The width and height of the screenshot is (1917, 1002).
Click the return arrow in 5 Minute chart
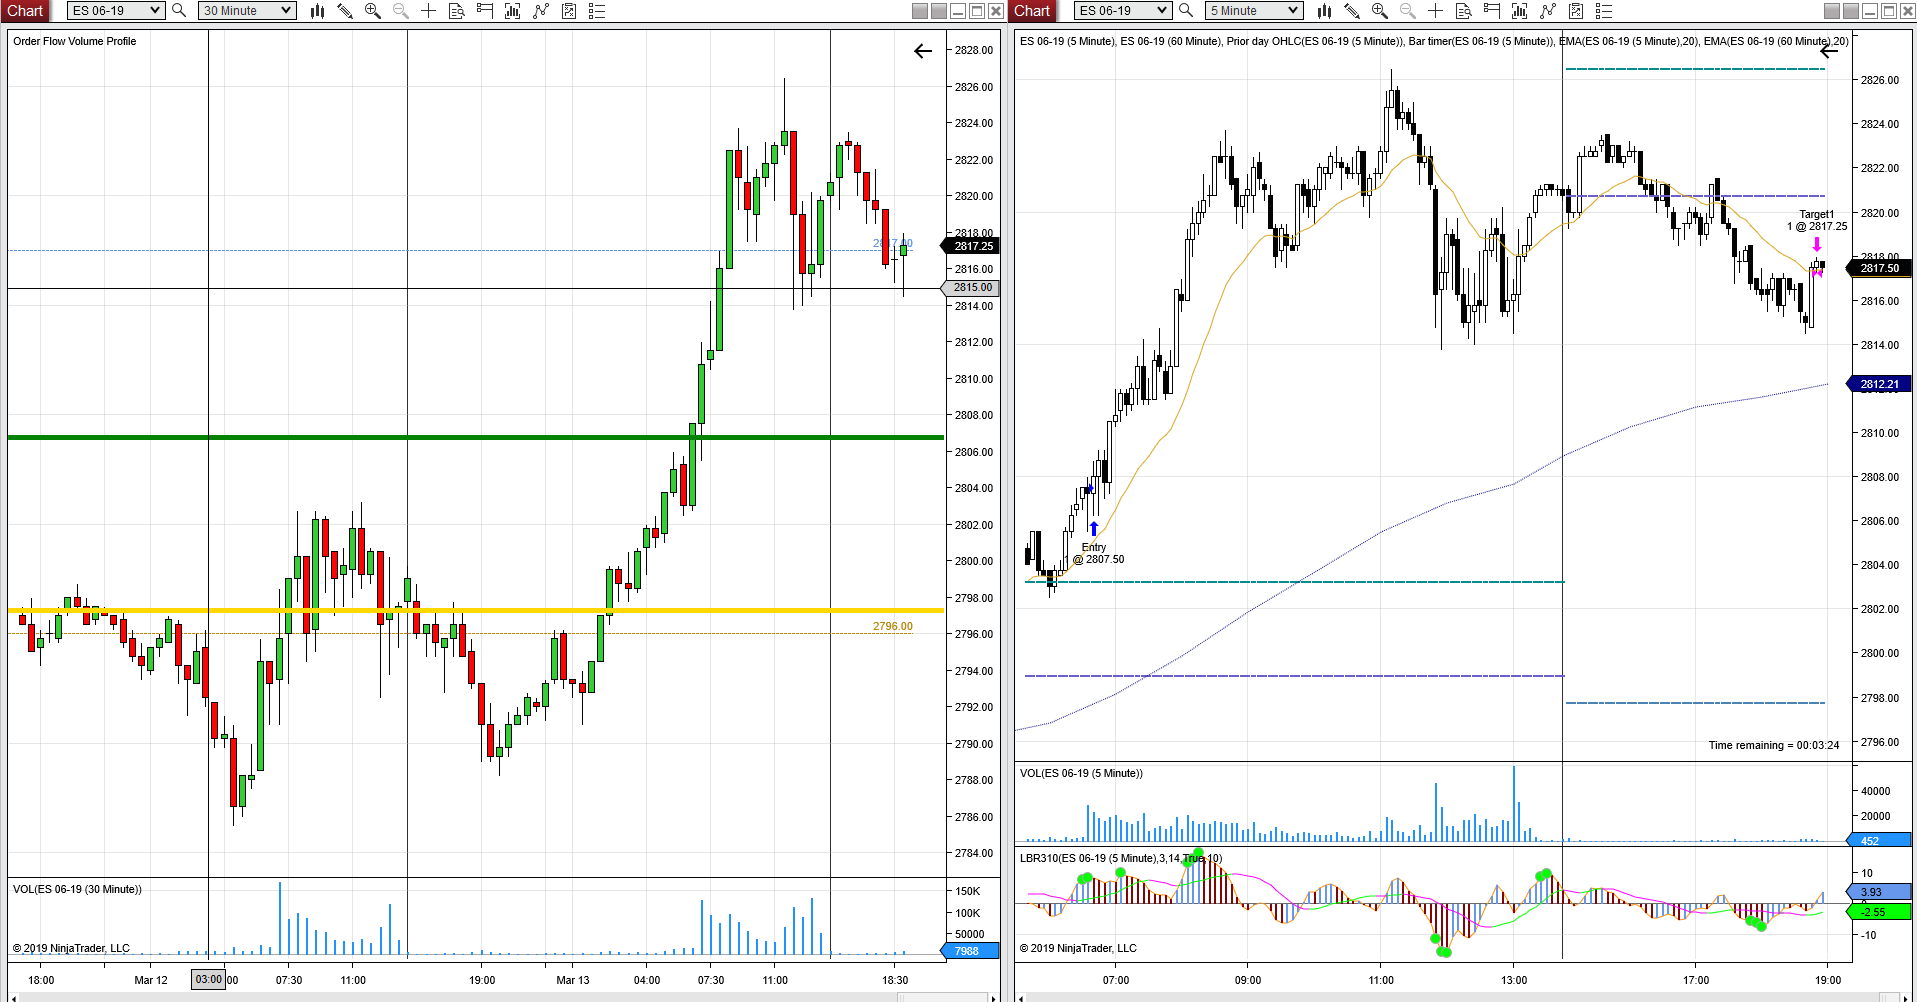pyautogui.click(x=1829, y=51)
